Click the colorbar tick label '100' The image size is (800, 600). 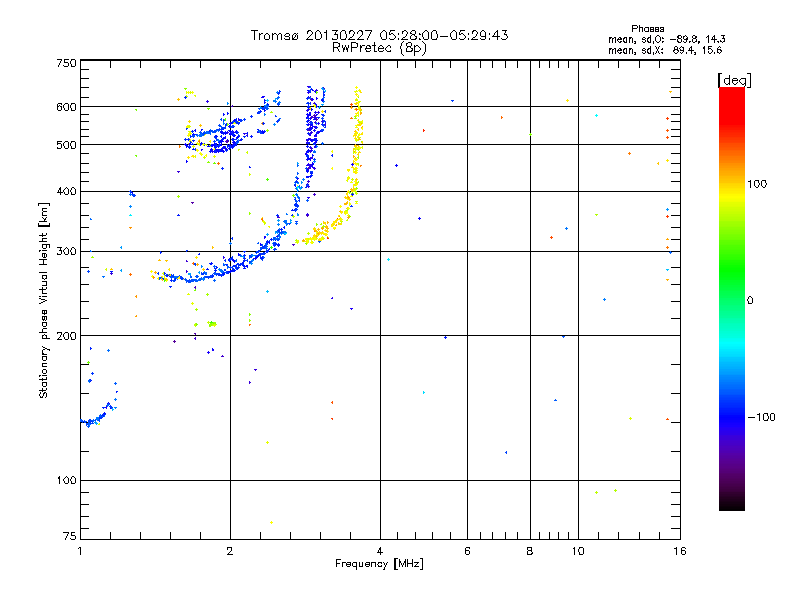click(757, 184)
